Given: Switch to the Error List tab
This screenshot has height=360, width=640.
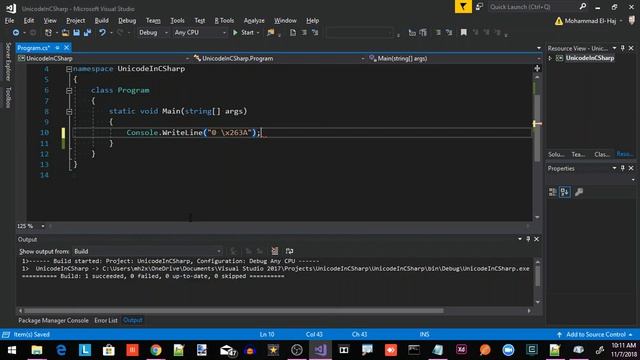Looking at the screenshot, I should click(106, 320).
